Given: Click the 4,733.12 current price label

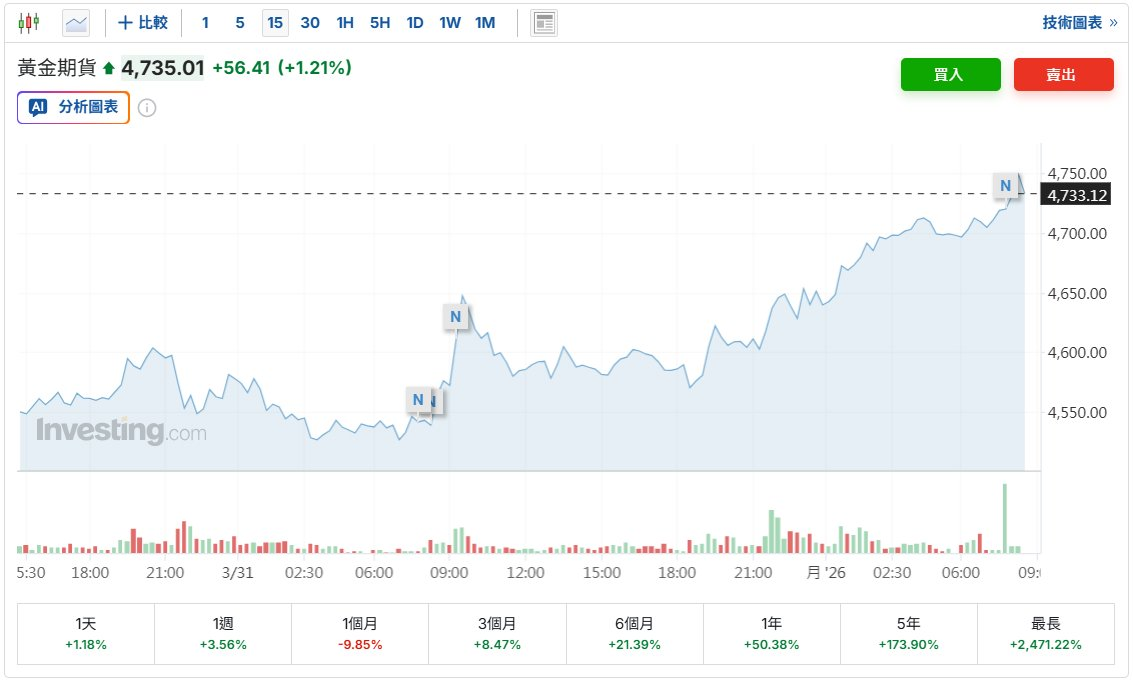Looking at the screenshot, I should tap(1076, 195).
